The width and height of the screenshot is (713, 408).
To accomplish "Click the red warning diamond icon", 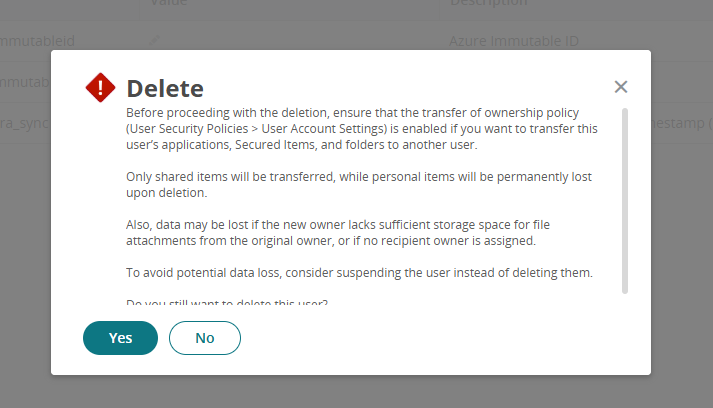I will (x=101, y=88).
